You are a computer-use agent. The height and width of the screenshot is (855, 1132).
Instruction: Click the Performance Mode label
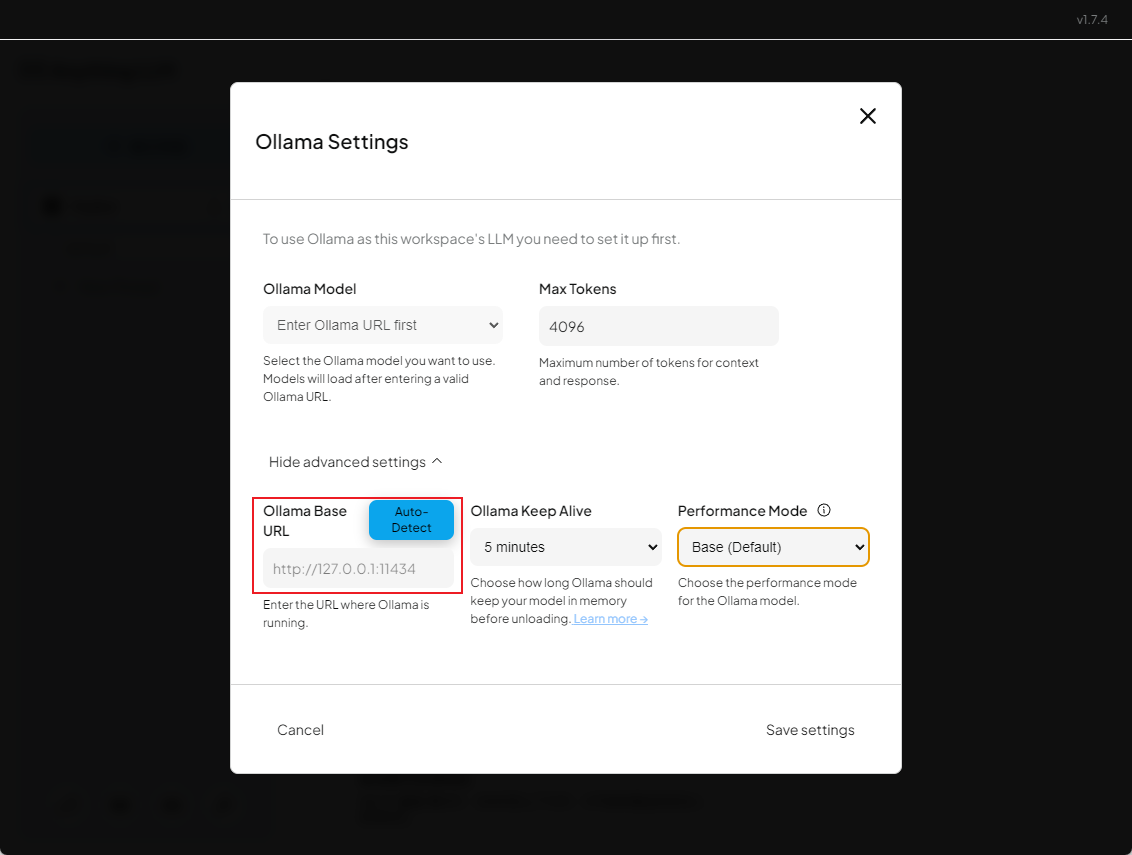click(x=742, y=511)
